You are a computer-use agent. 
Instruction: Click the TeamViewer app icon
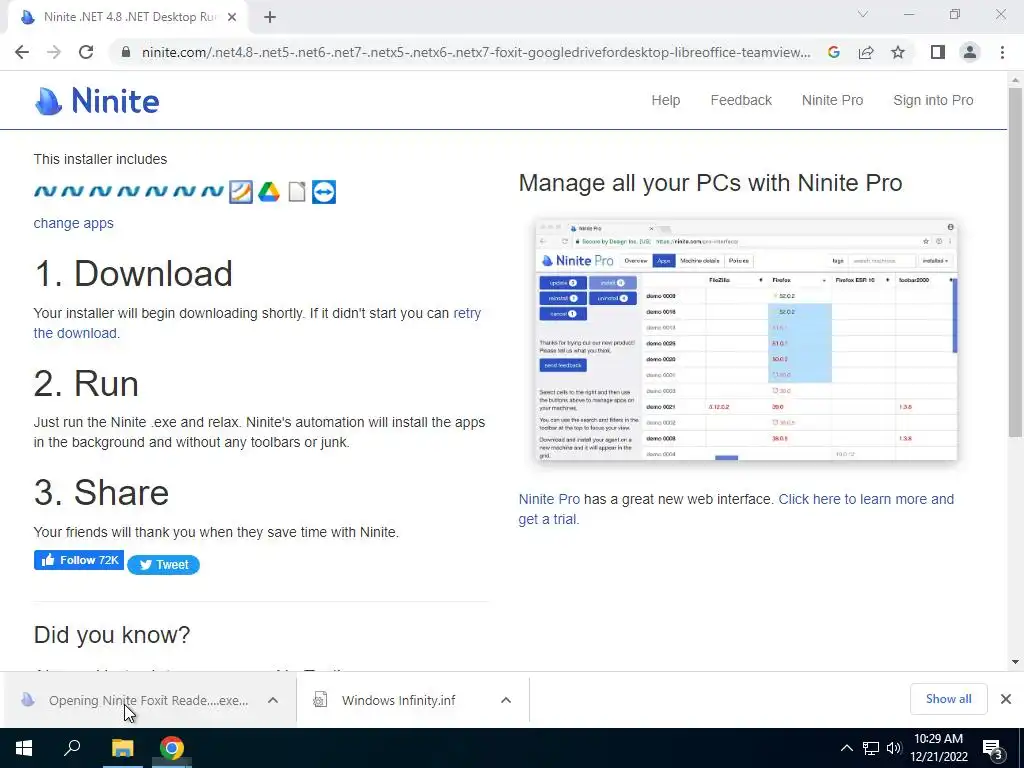(x=324, y=192)
